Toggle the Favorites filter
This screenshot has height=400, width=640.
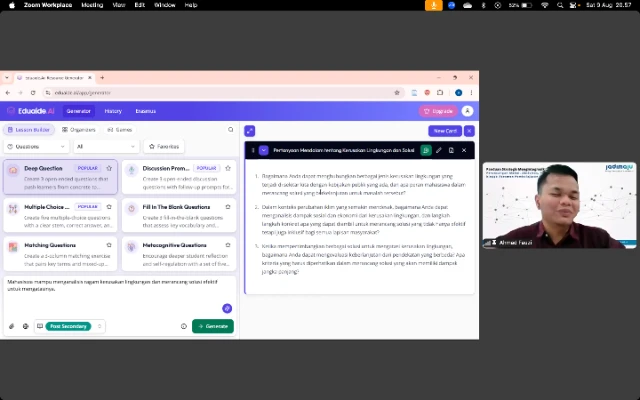[x=164, y=147]
